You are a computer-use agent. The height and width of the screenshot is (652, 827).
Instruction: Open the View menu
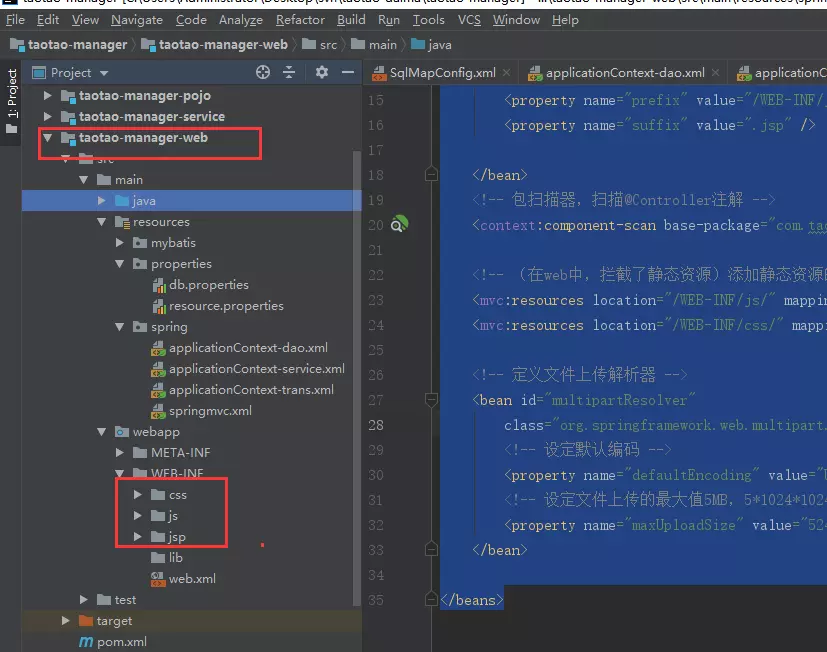85,20
